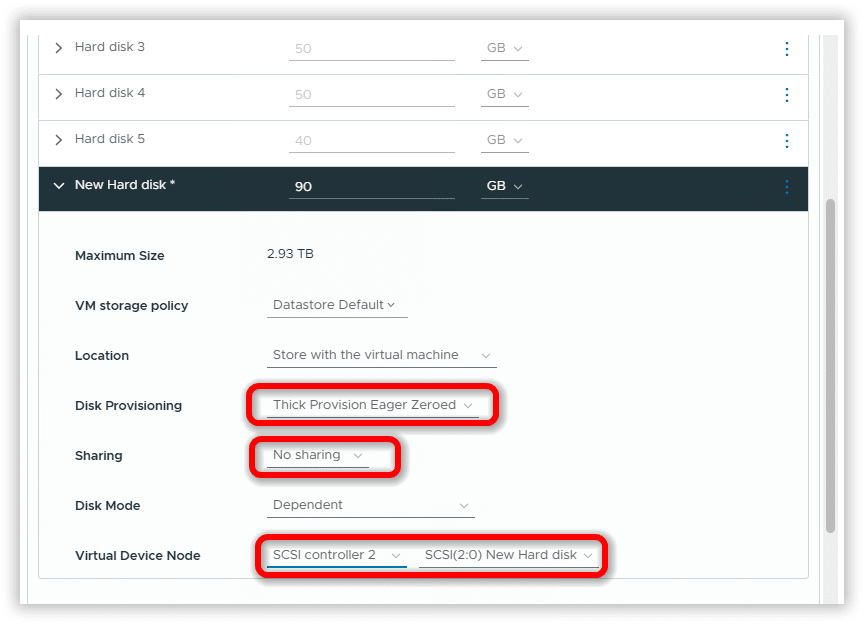
Task: Open the Disk Mode Dependent dropdown
Action: (x=370, y=506)
